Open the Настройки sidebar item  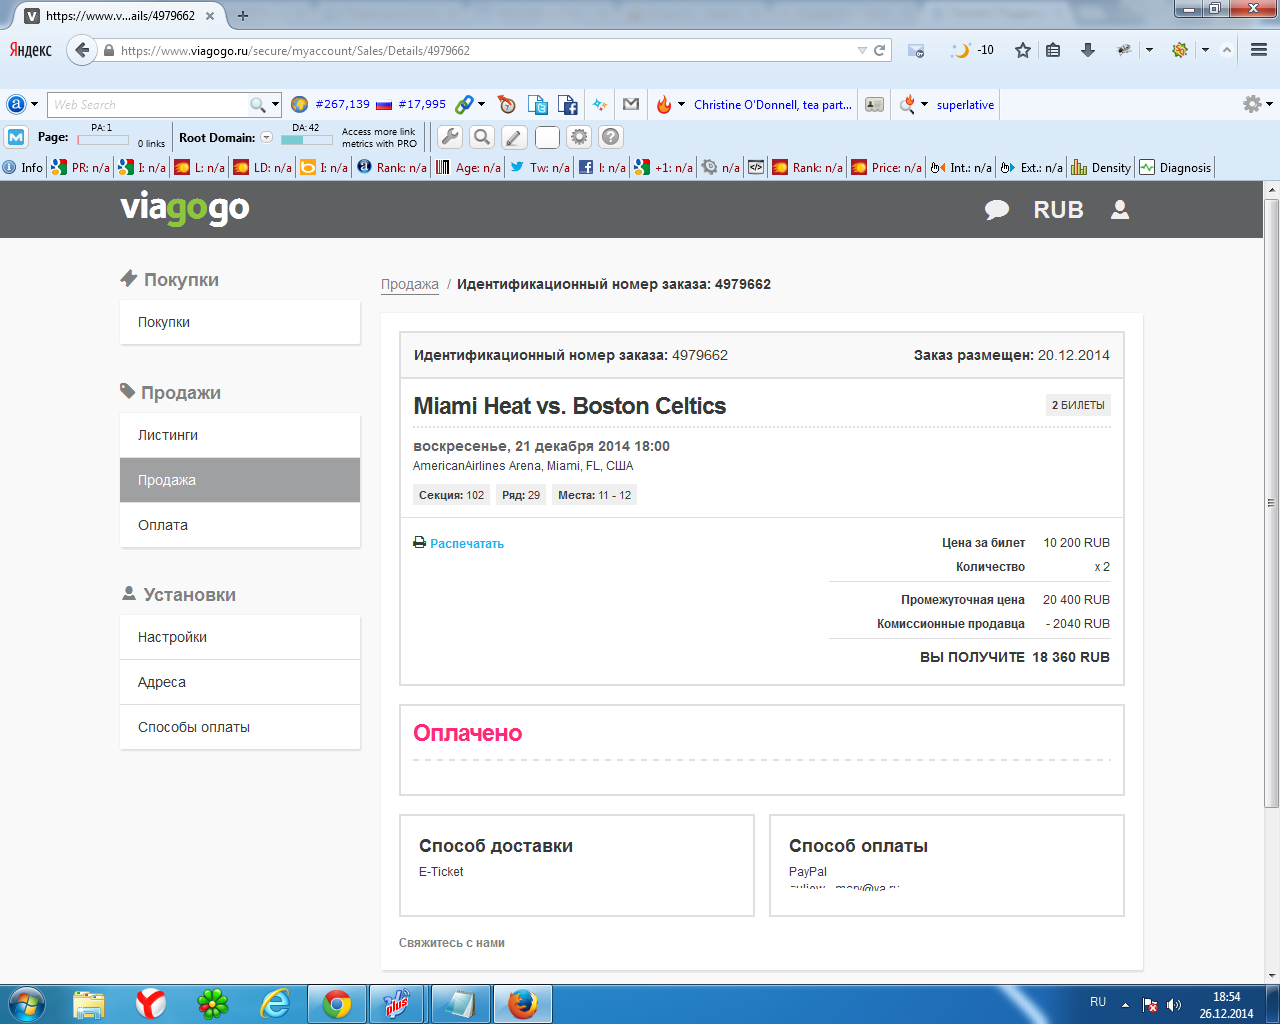pyautogui.click(x=240, y=637)
